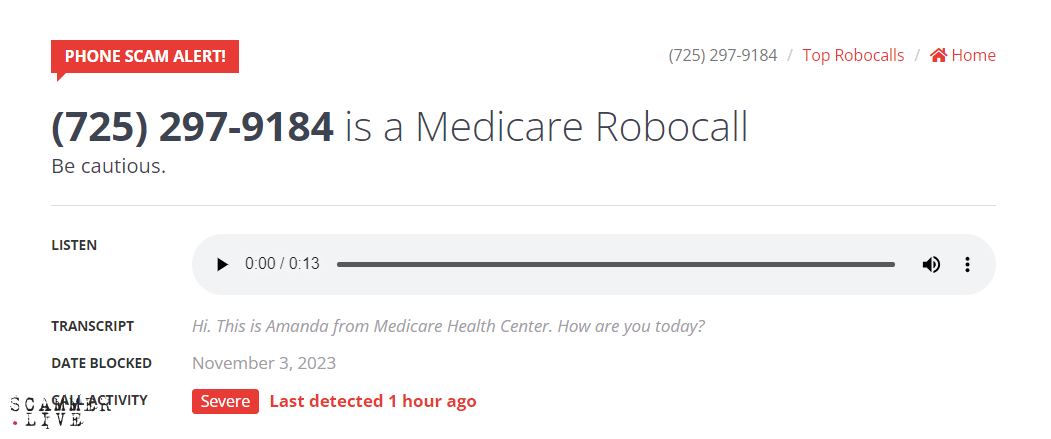Viewport: 1051px width, 439px height.
Task: Click the DATE BLOCKED label
Action: tap(101, 363)
